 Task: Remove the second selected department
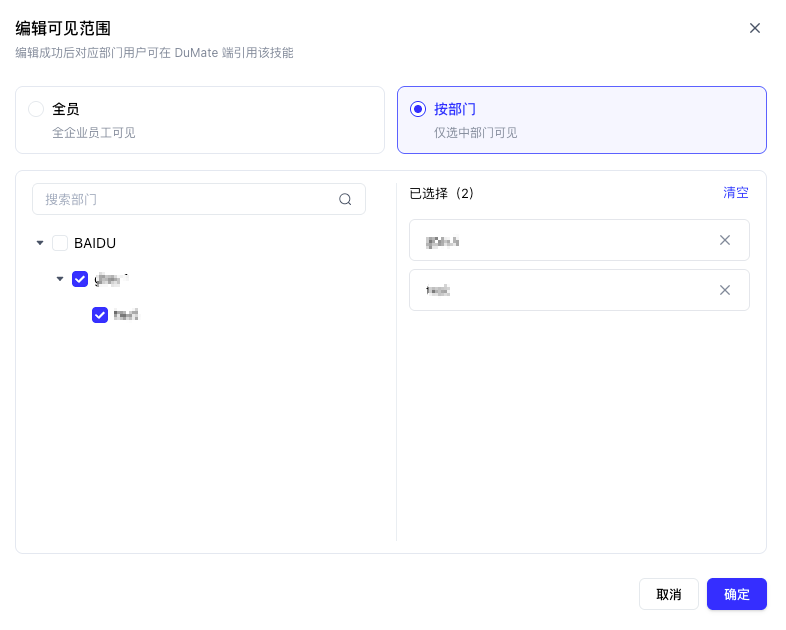725,290
